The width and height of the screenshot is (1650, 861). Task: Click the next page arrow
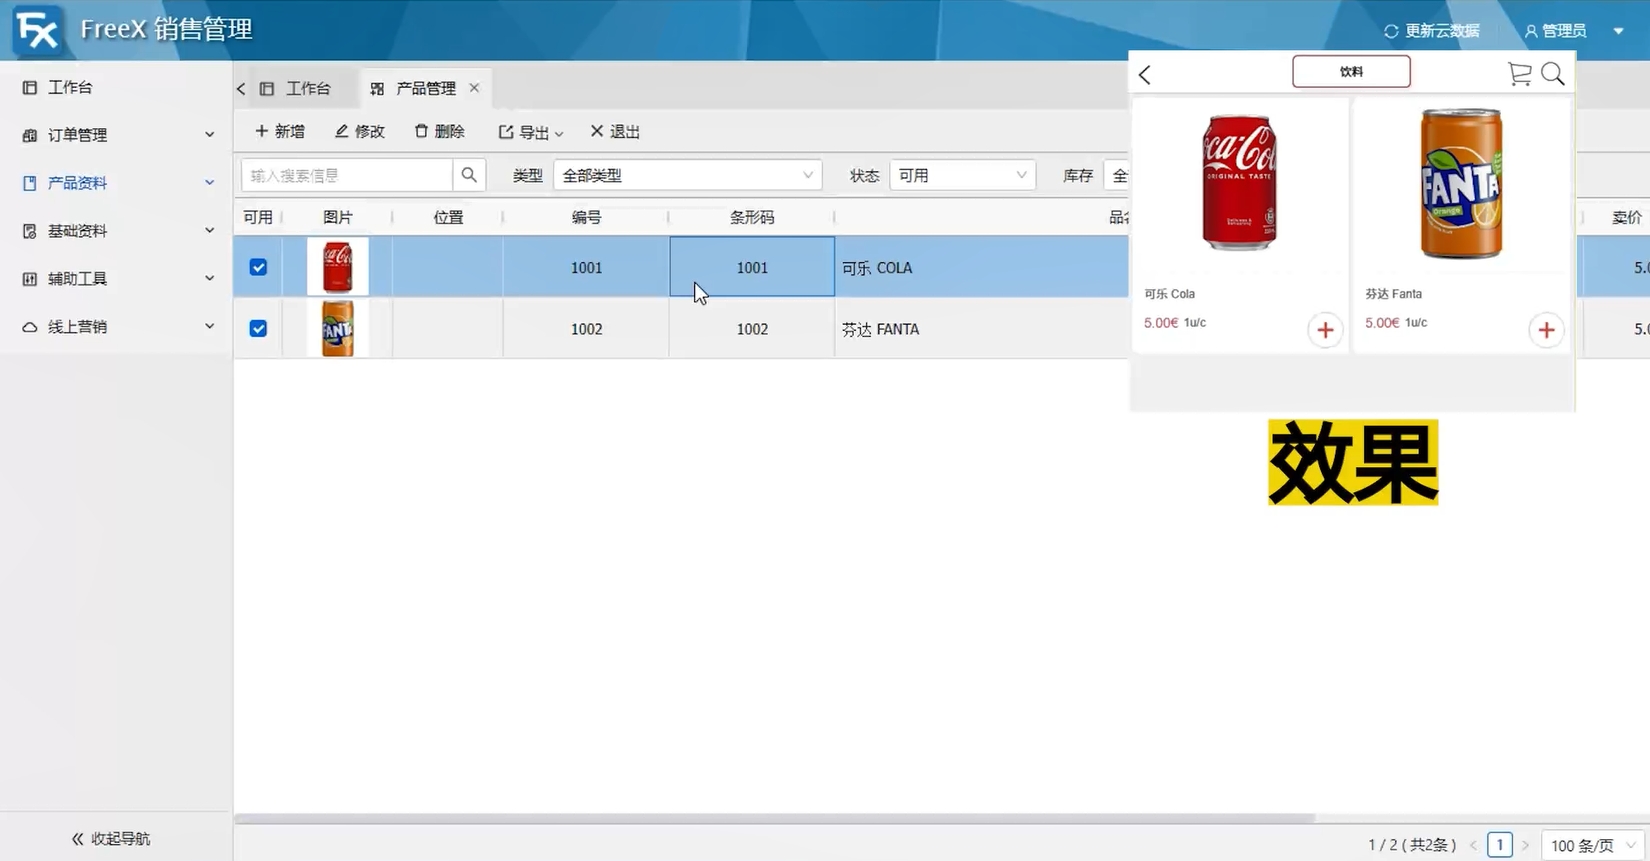pyautogui.click(x=1526, y=846)
